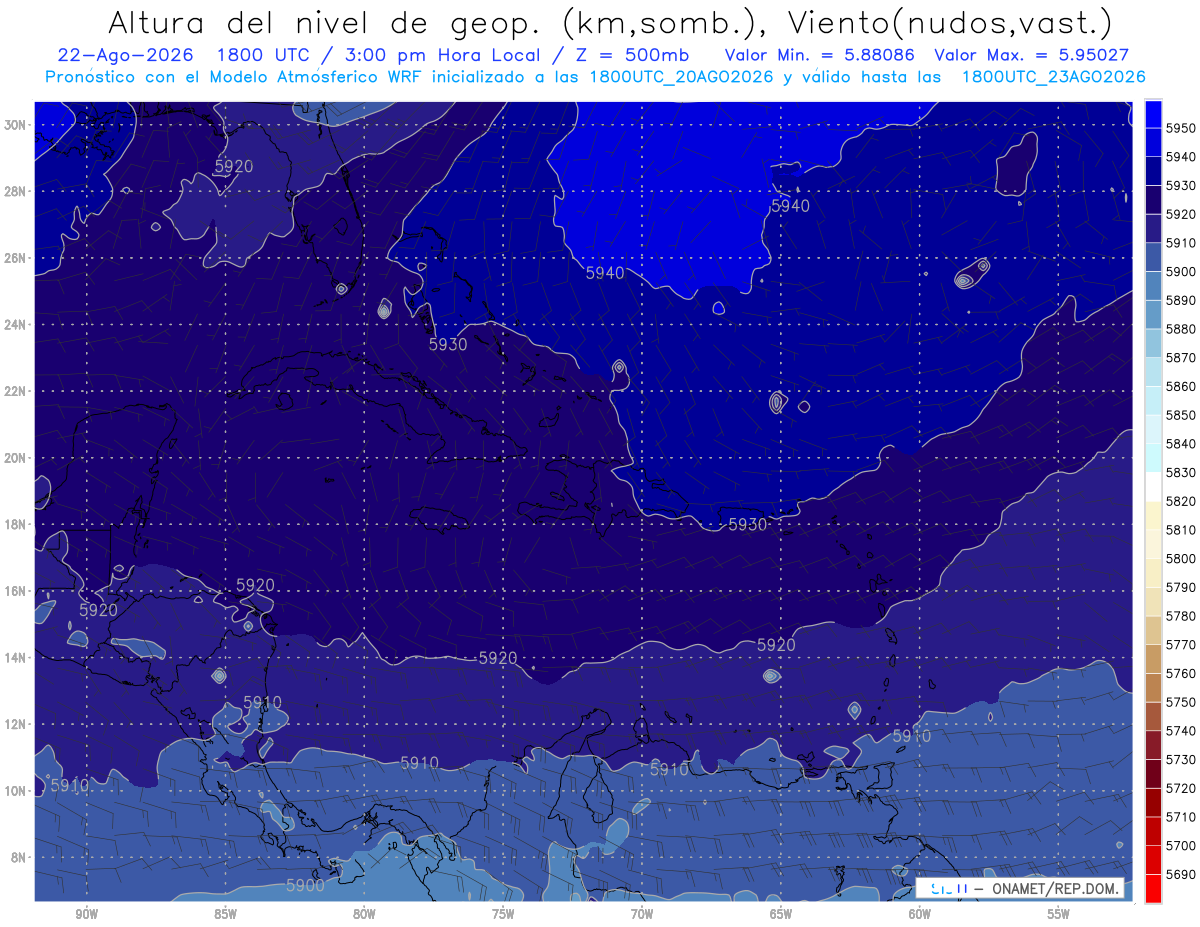Click the 5880 colorbar value

(x=1181, y=329)
